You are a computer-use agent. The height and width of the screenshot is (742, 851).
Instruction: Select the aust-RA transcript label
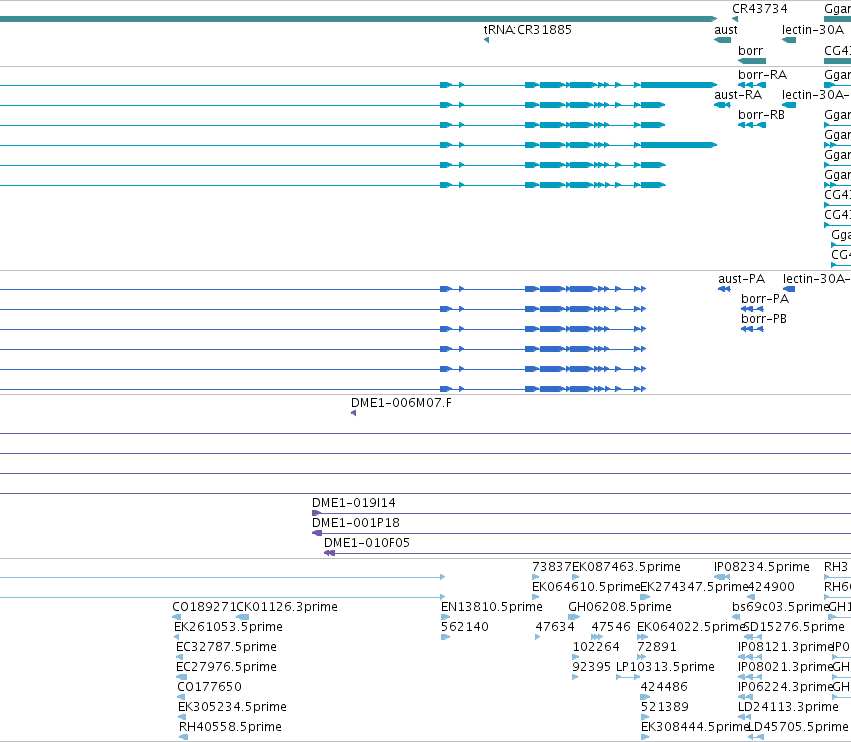738,95
